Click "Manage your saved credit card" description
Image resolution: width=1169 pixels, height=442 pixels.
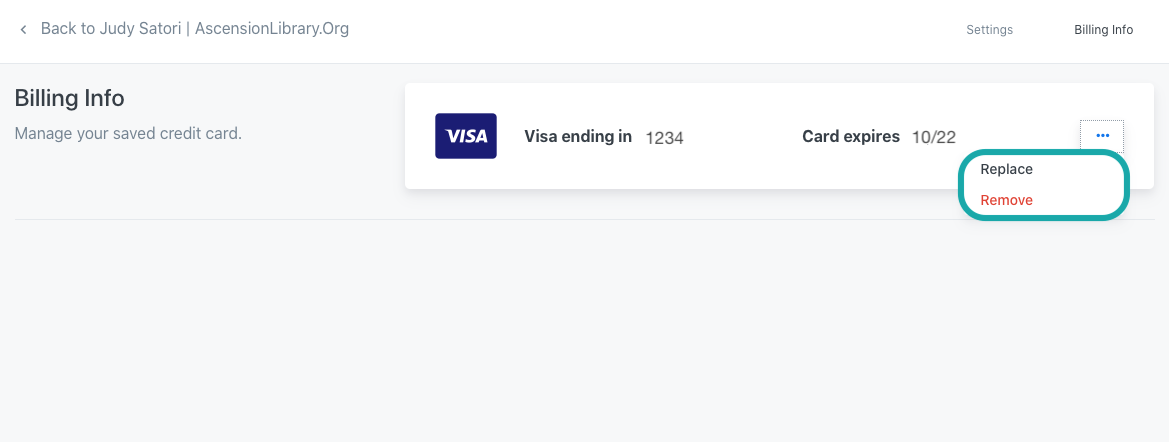(x=128, y=133)
